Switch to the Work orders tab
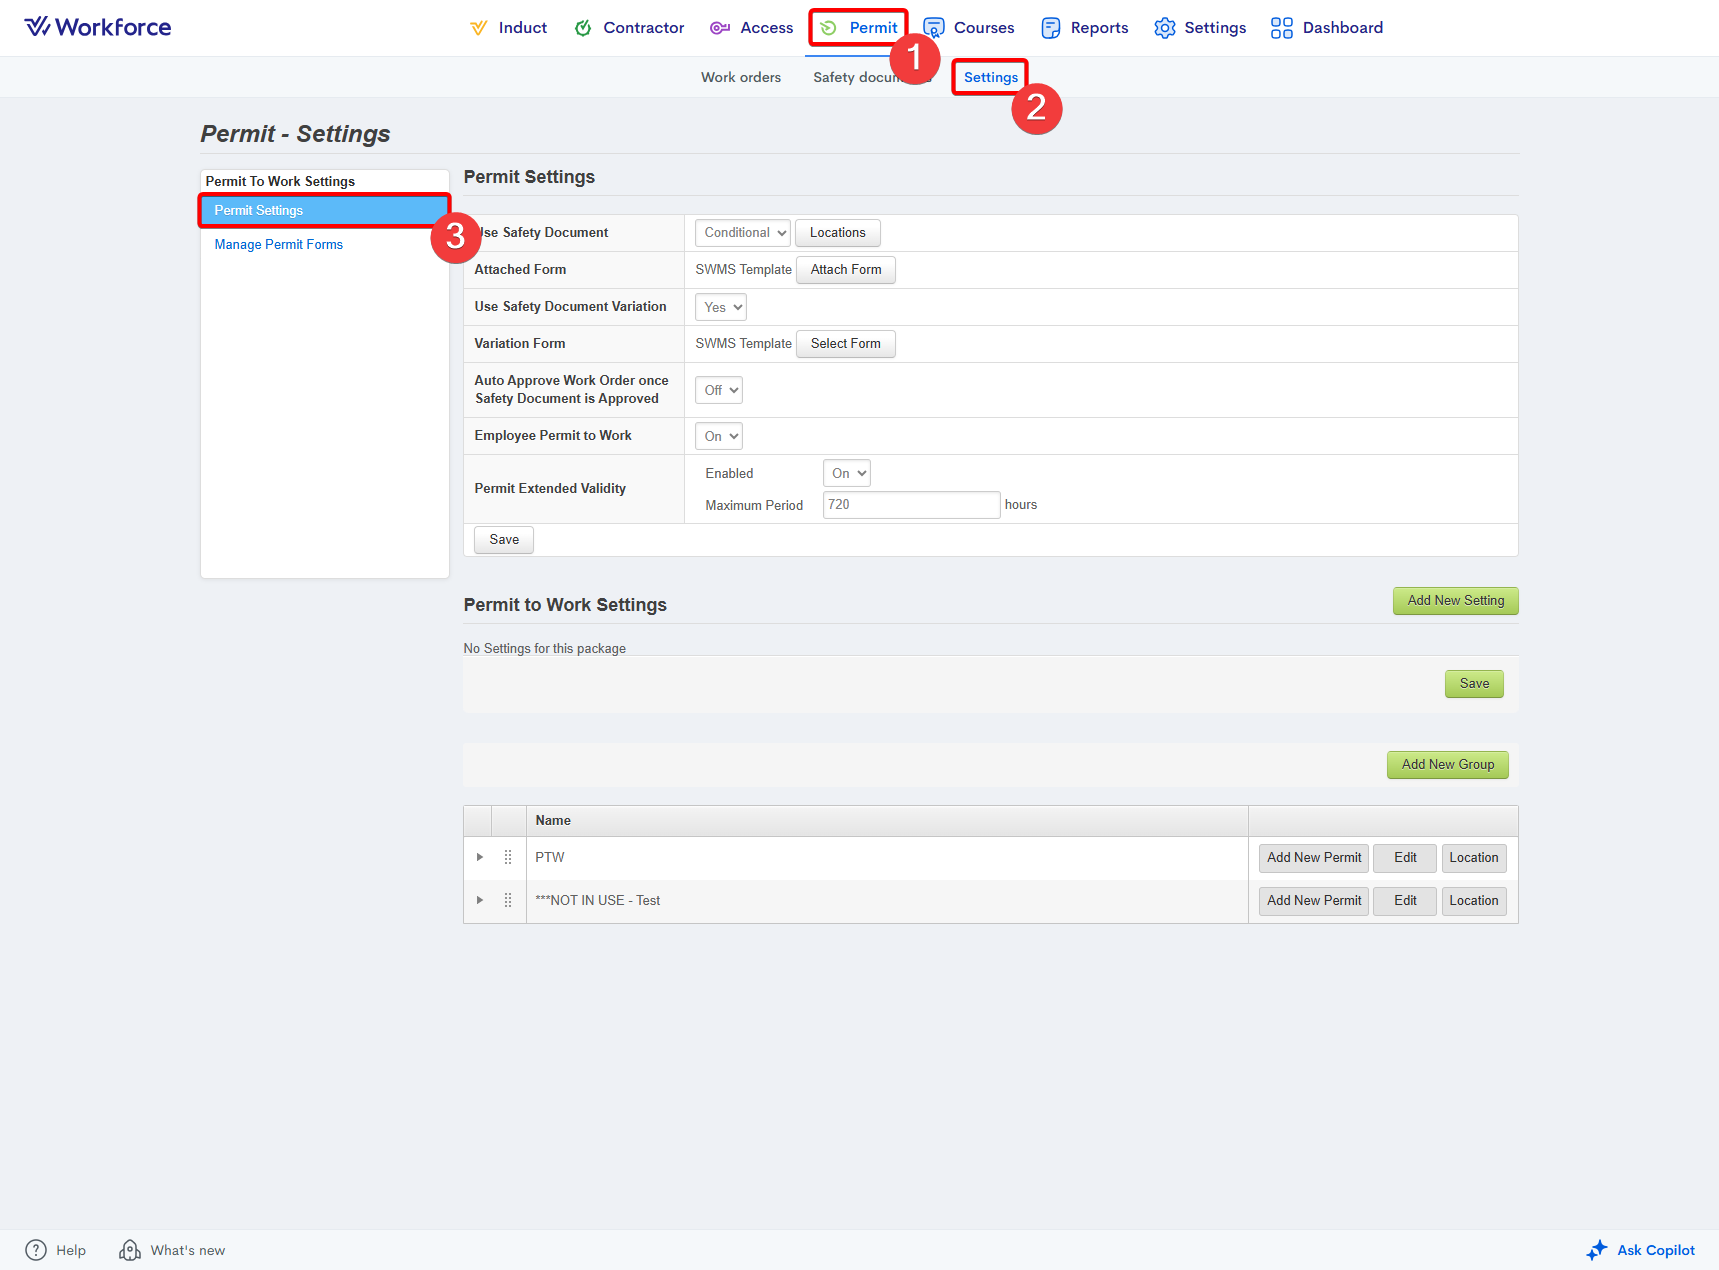Screen dimensions: 1719x1270 (x=740, y=77)
